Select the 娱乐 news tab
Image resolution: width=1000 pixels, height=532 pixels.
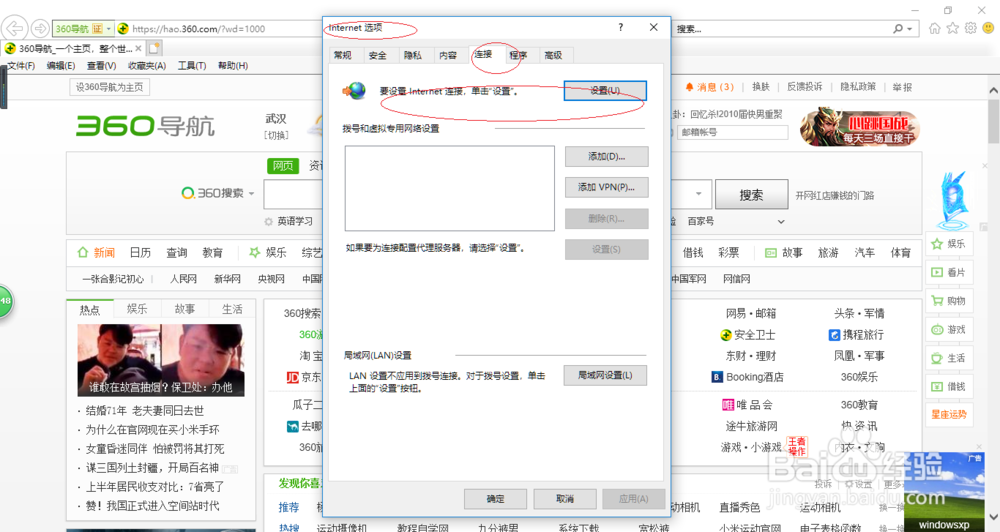click(x=137, y=309)
